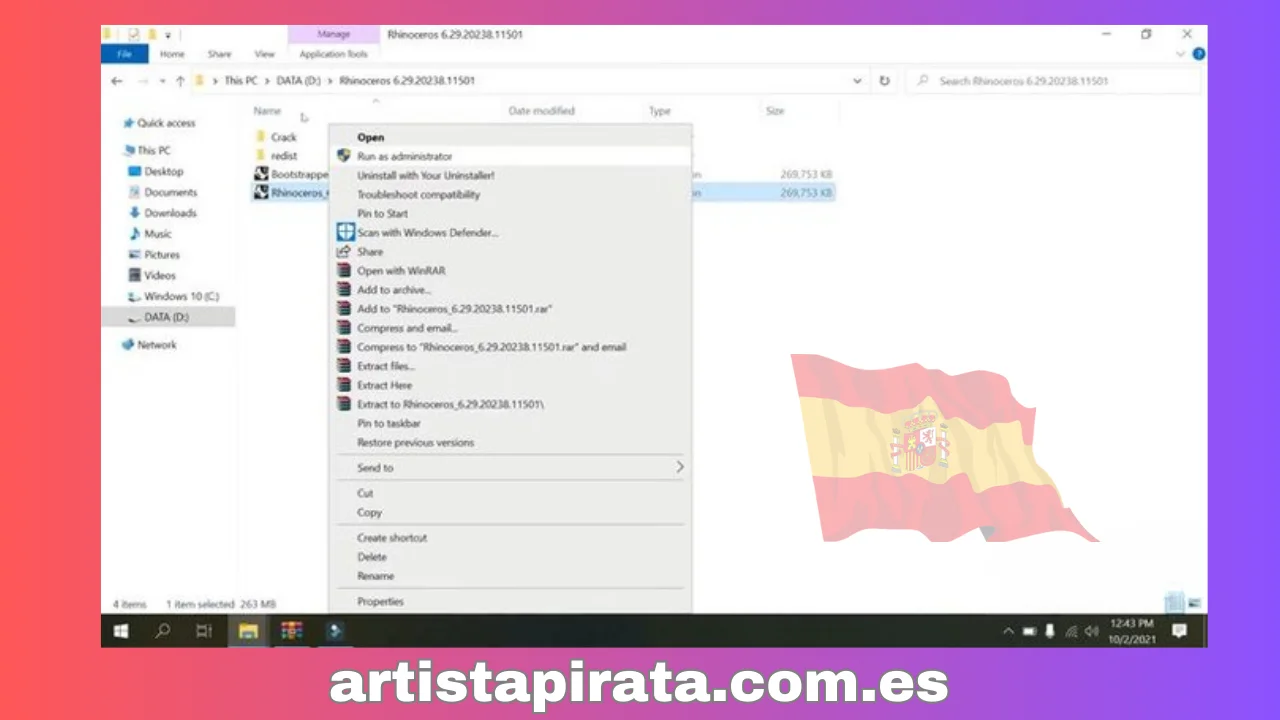Select Quick access in navigation pane
Screen dimensions: 1280x720
(166, 123)
